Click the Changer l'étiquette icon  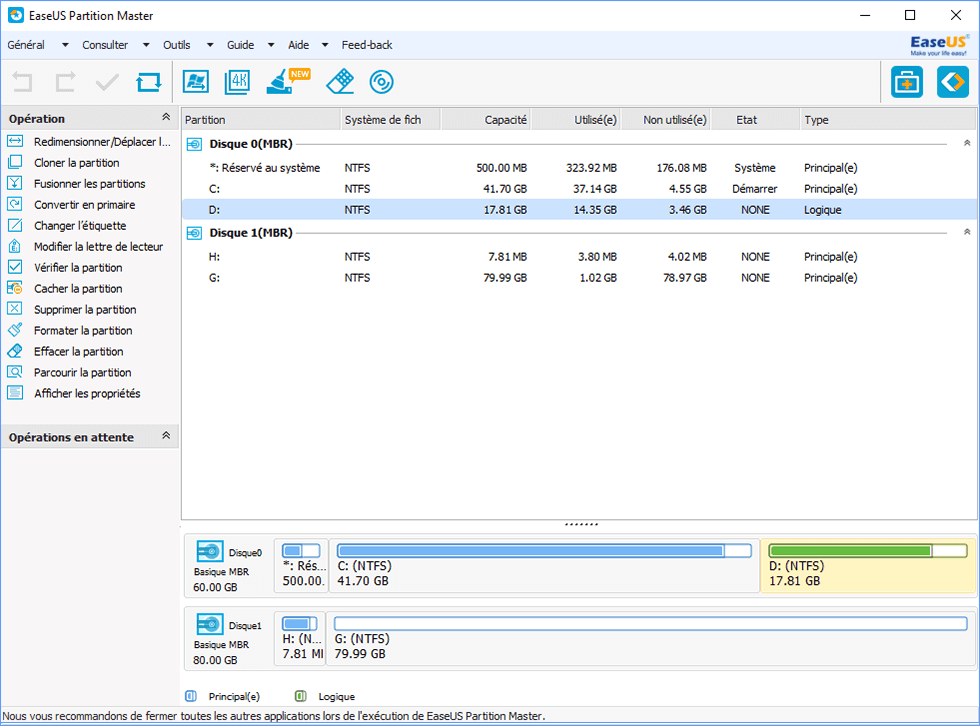click(x=15, y=226)
